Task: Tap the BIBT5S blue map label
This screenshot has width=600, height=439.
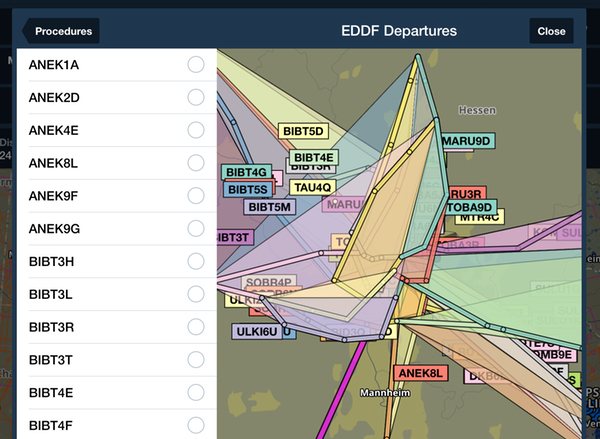Action: (248, 189)
